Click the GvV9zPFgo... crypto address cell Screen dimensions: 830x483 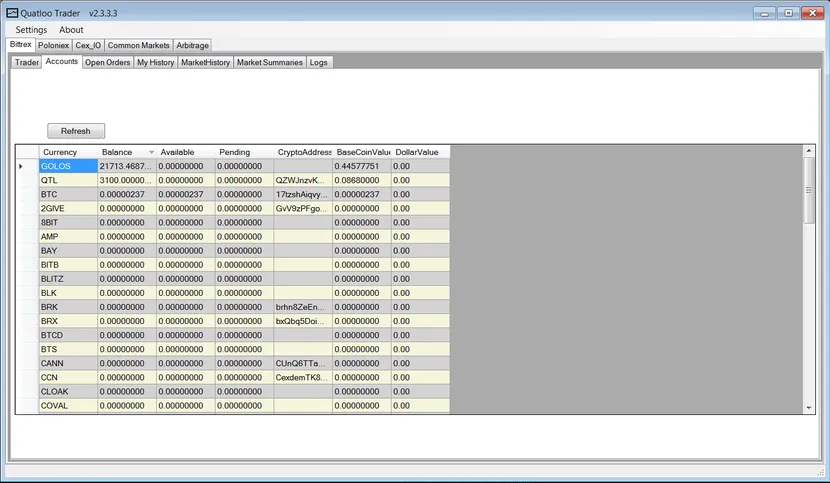click(303, 208)
